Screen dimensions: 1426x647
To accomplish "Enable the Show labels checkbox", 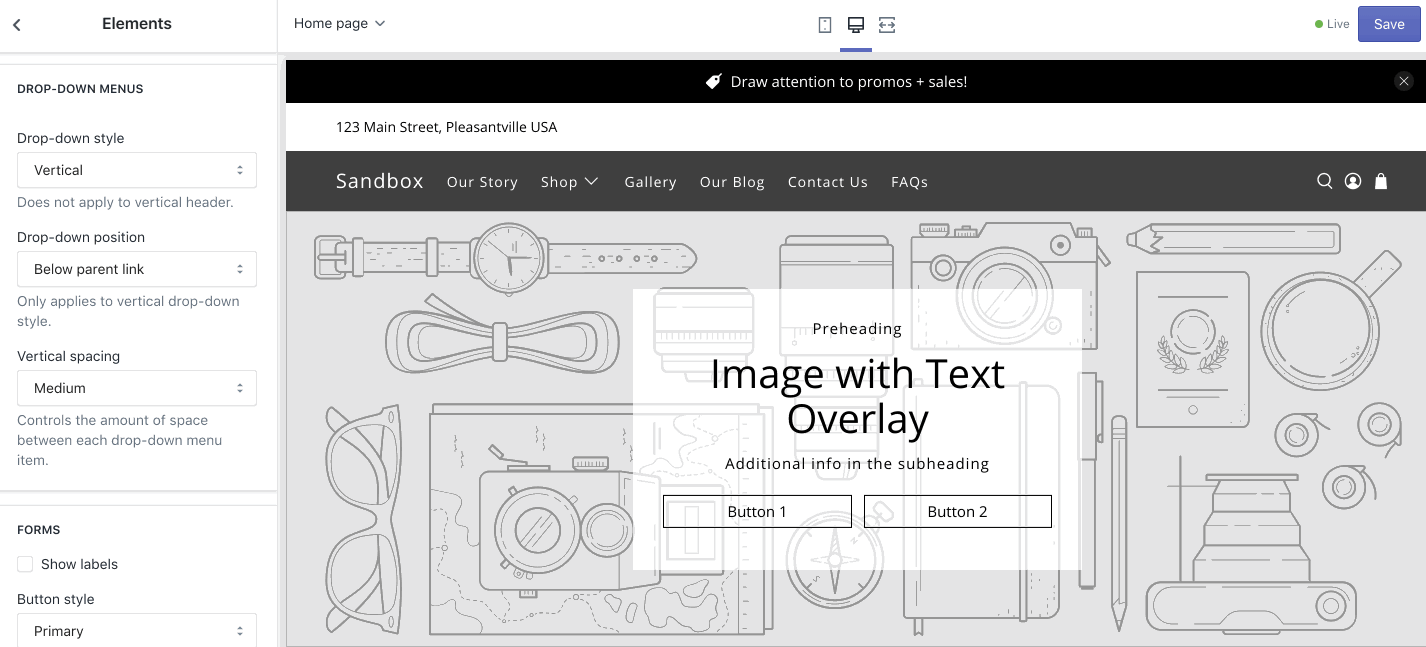I will tap(25, 564).
